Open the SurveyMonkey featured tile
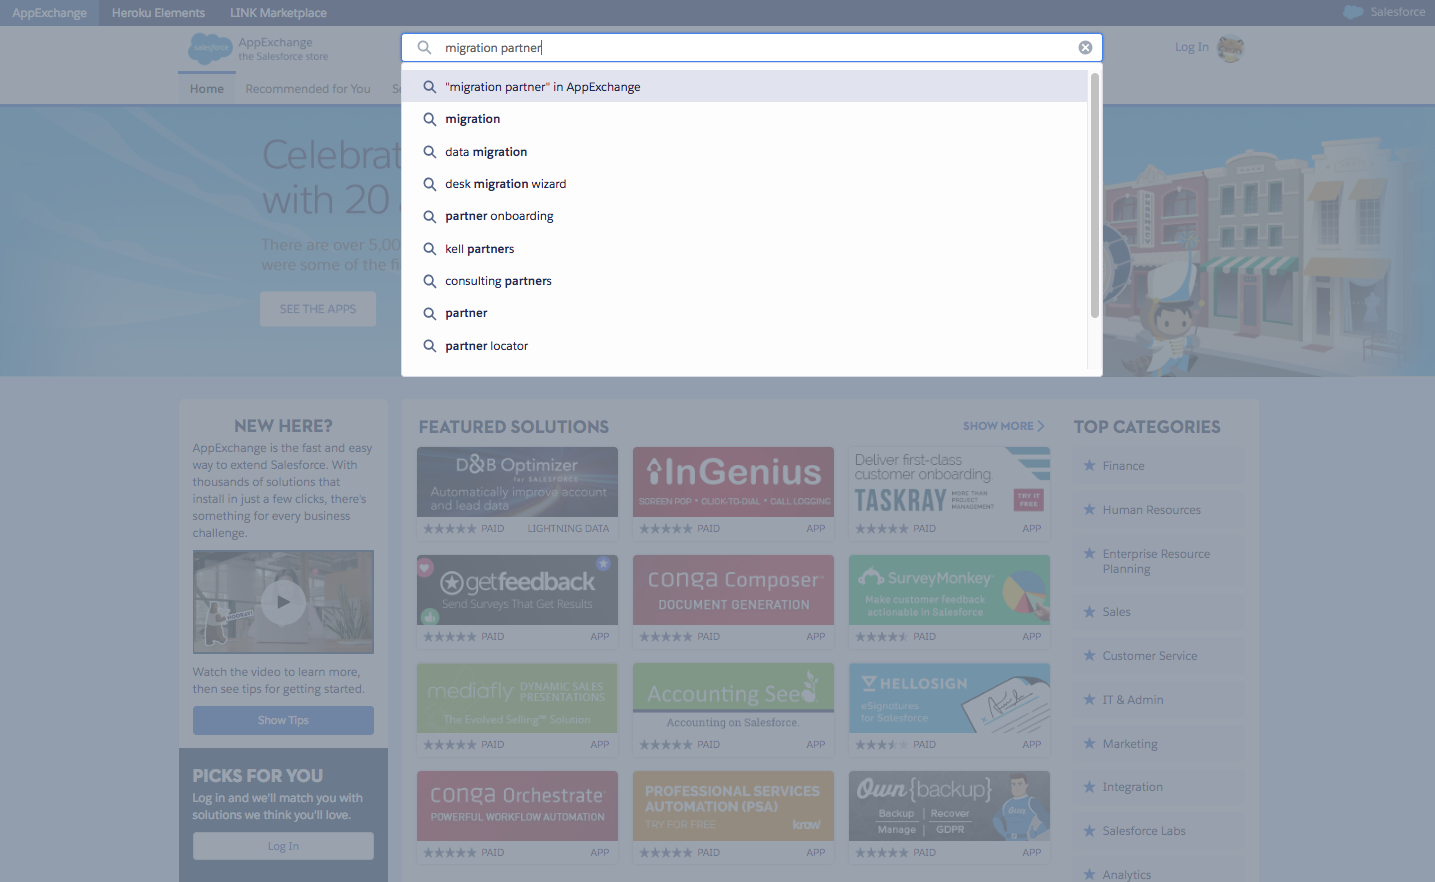Screen dimensions: 1435x882 pyautogui.click(x=949, y=601)
